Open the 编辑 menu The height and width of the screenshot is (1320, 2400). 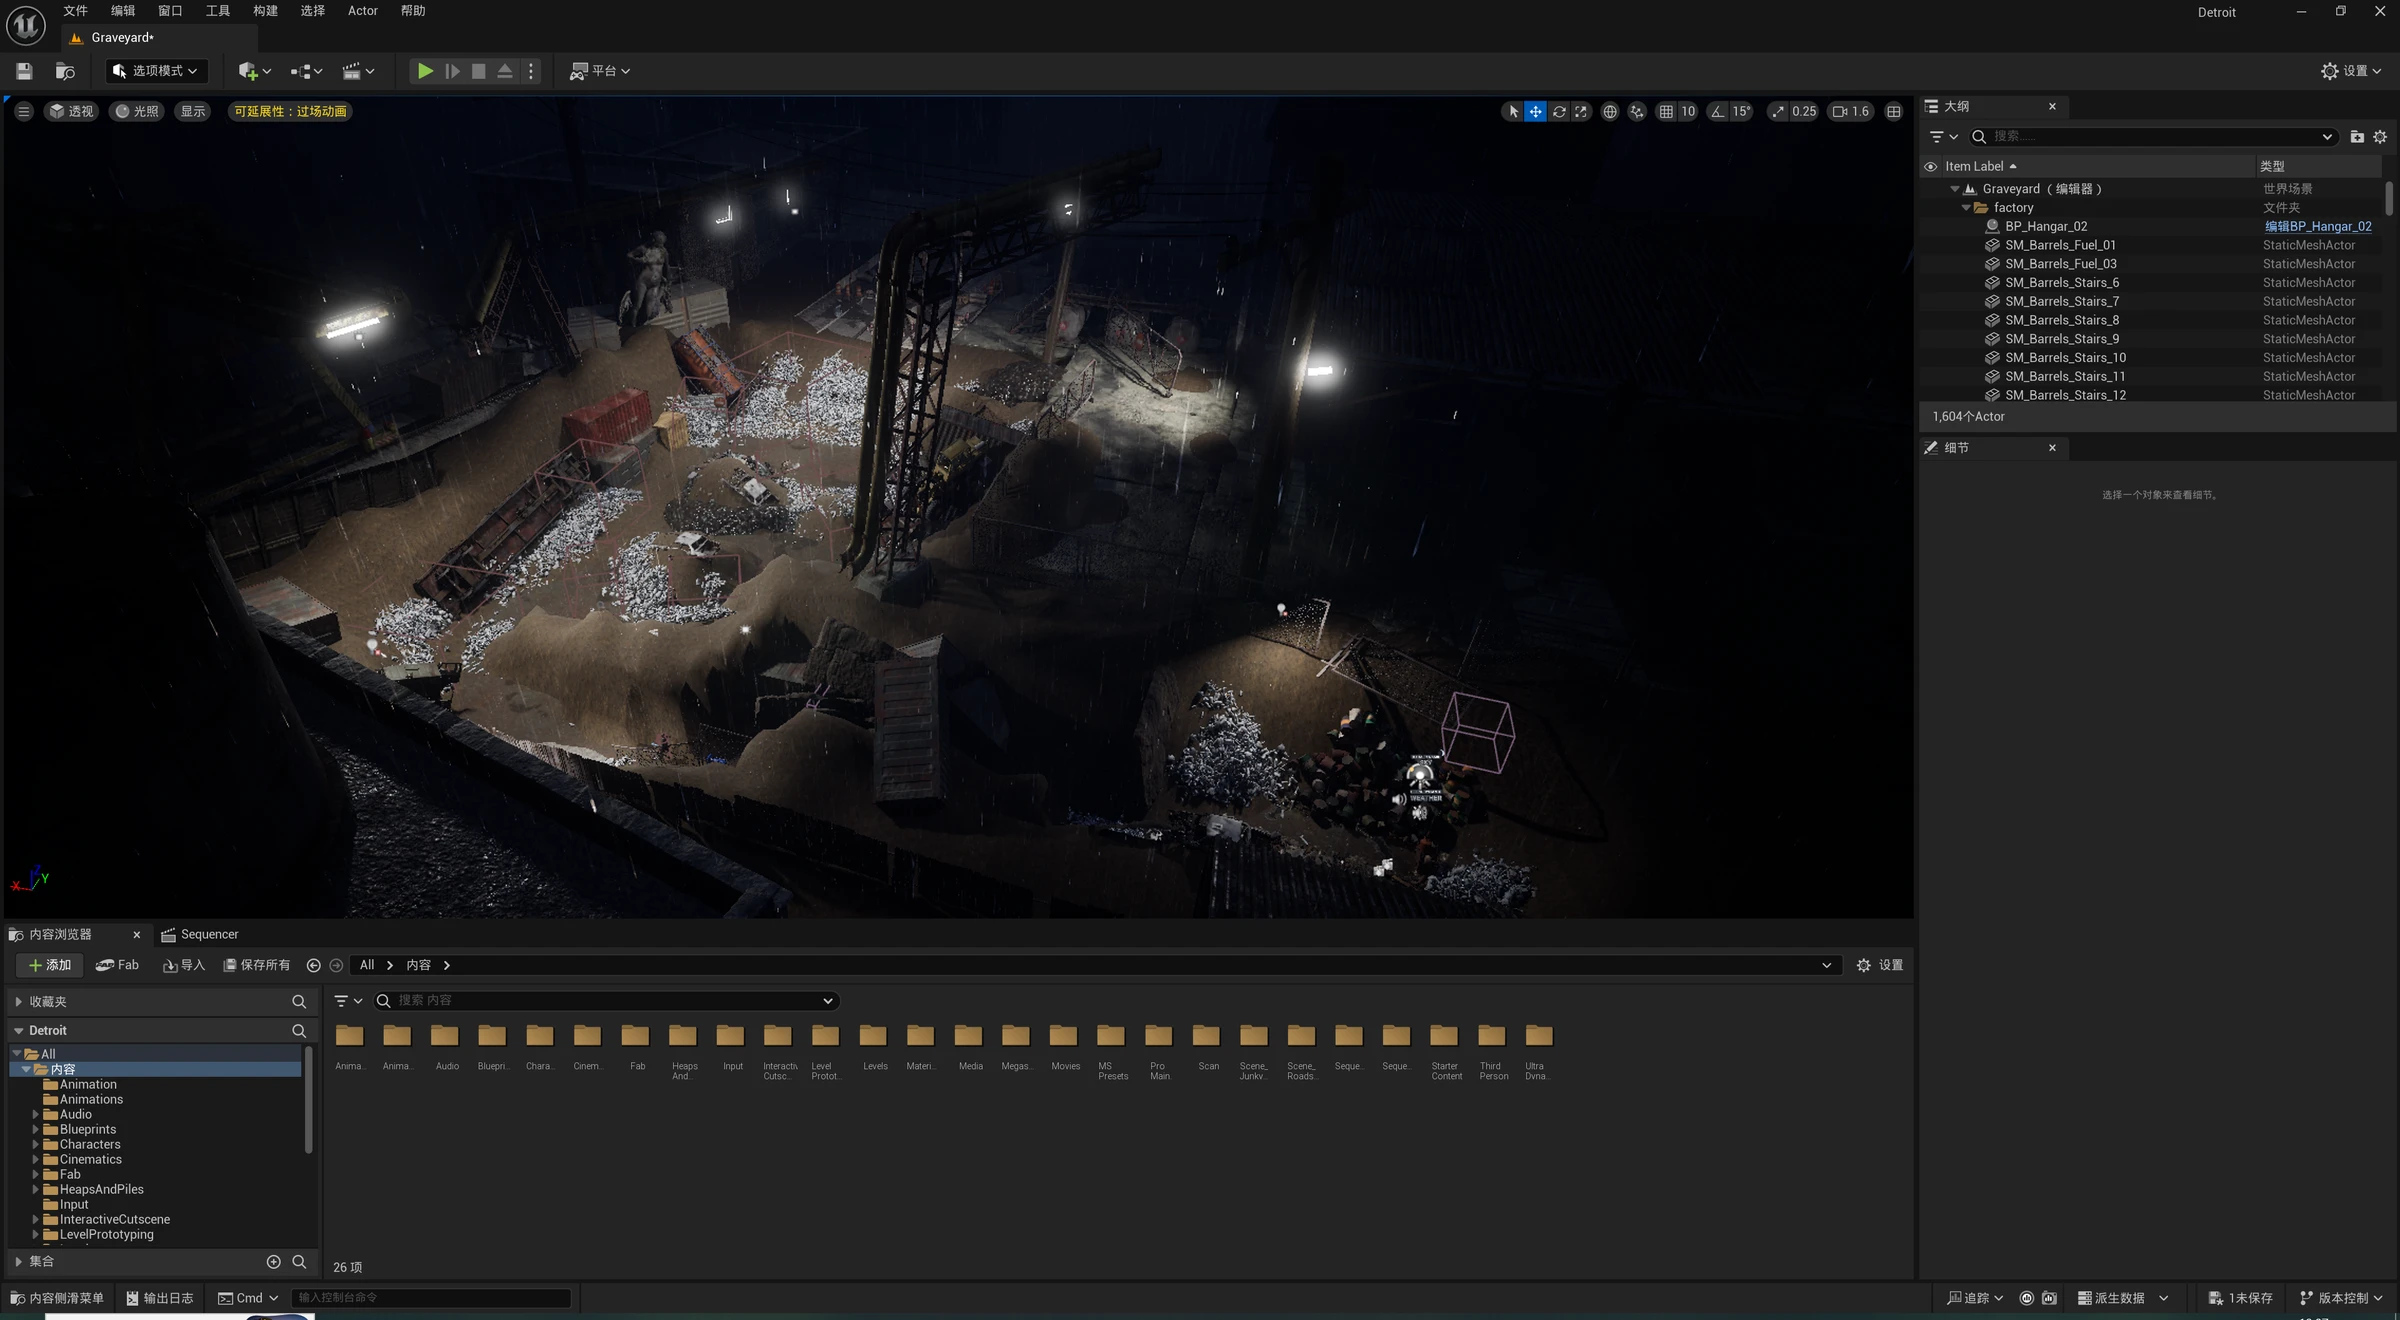[x=123, y=11]
